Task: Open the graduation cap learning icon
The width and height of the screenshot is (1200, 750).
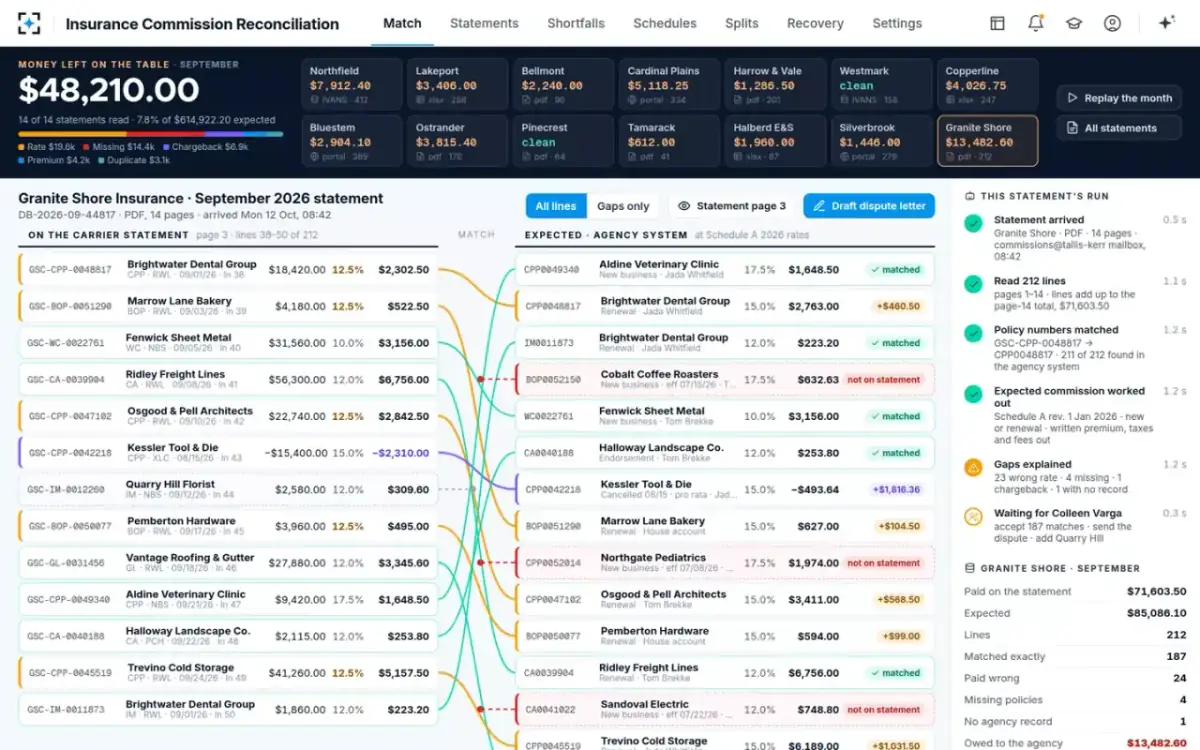Action: pyautogui.click(x=1074, y=23)
